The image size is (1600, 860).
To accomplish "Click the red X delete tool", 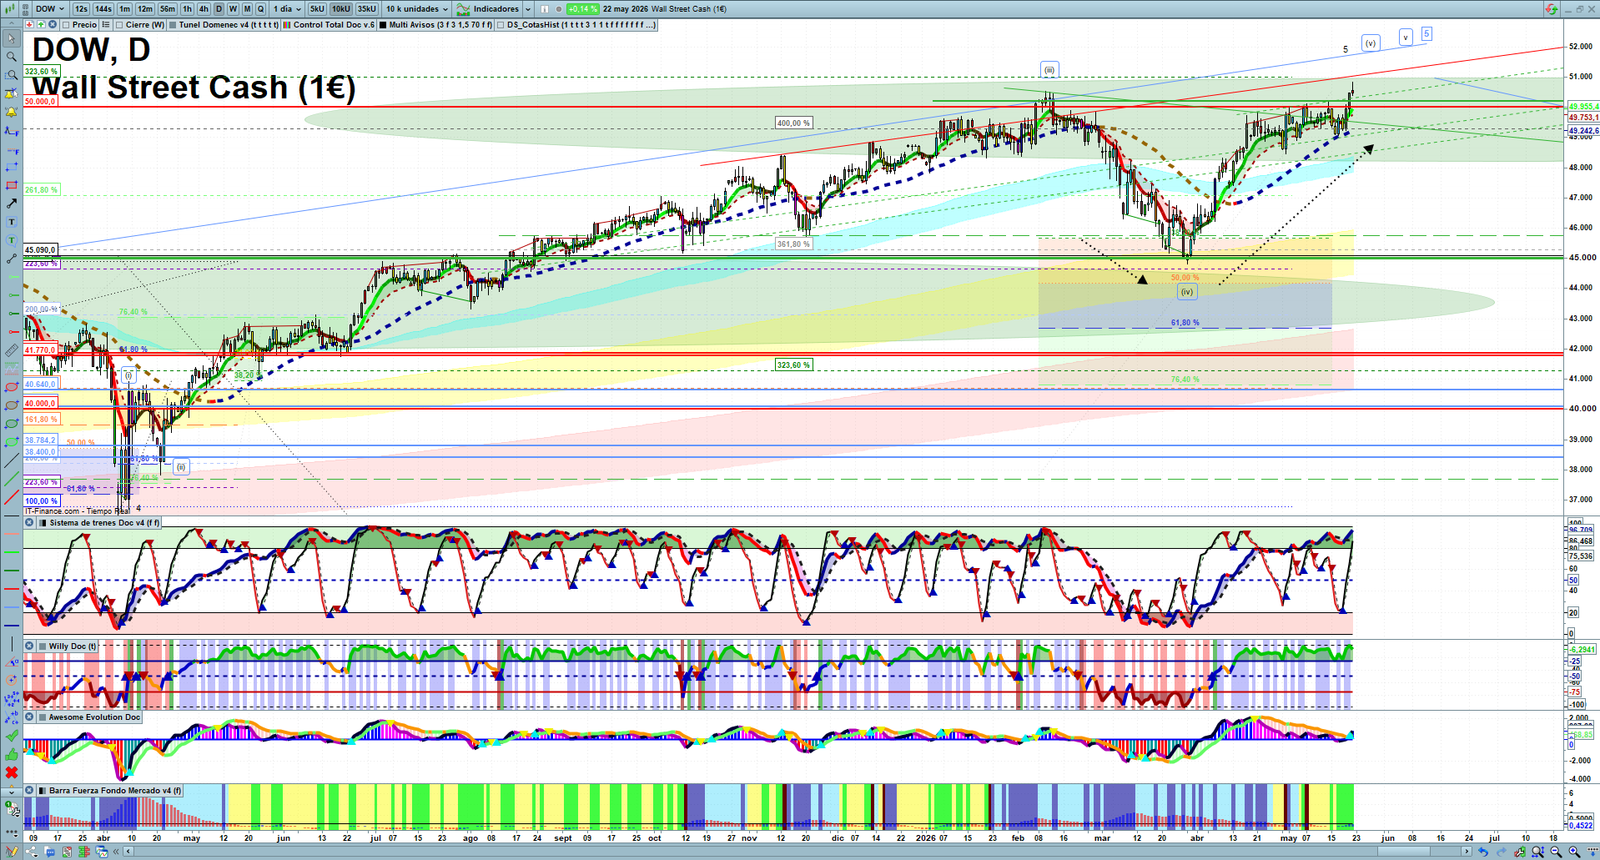I will point(12,771).
